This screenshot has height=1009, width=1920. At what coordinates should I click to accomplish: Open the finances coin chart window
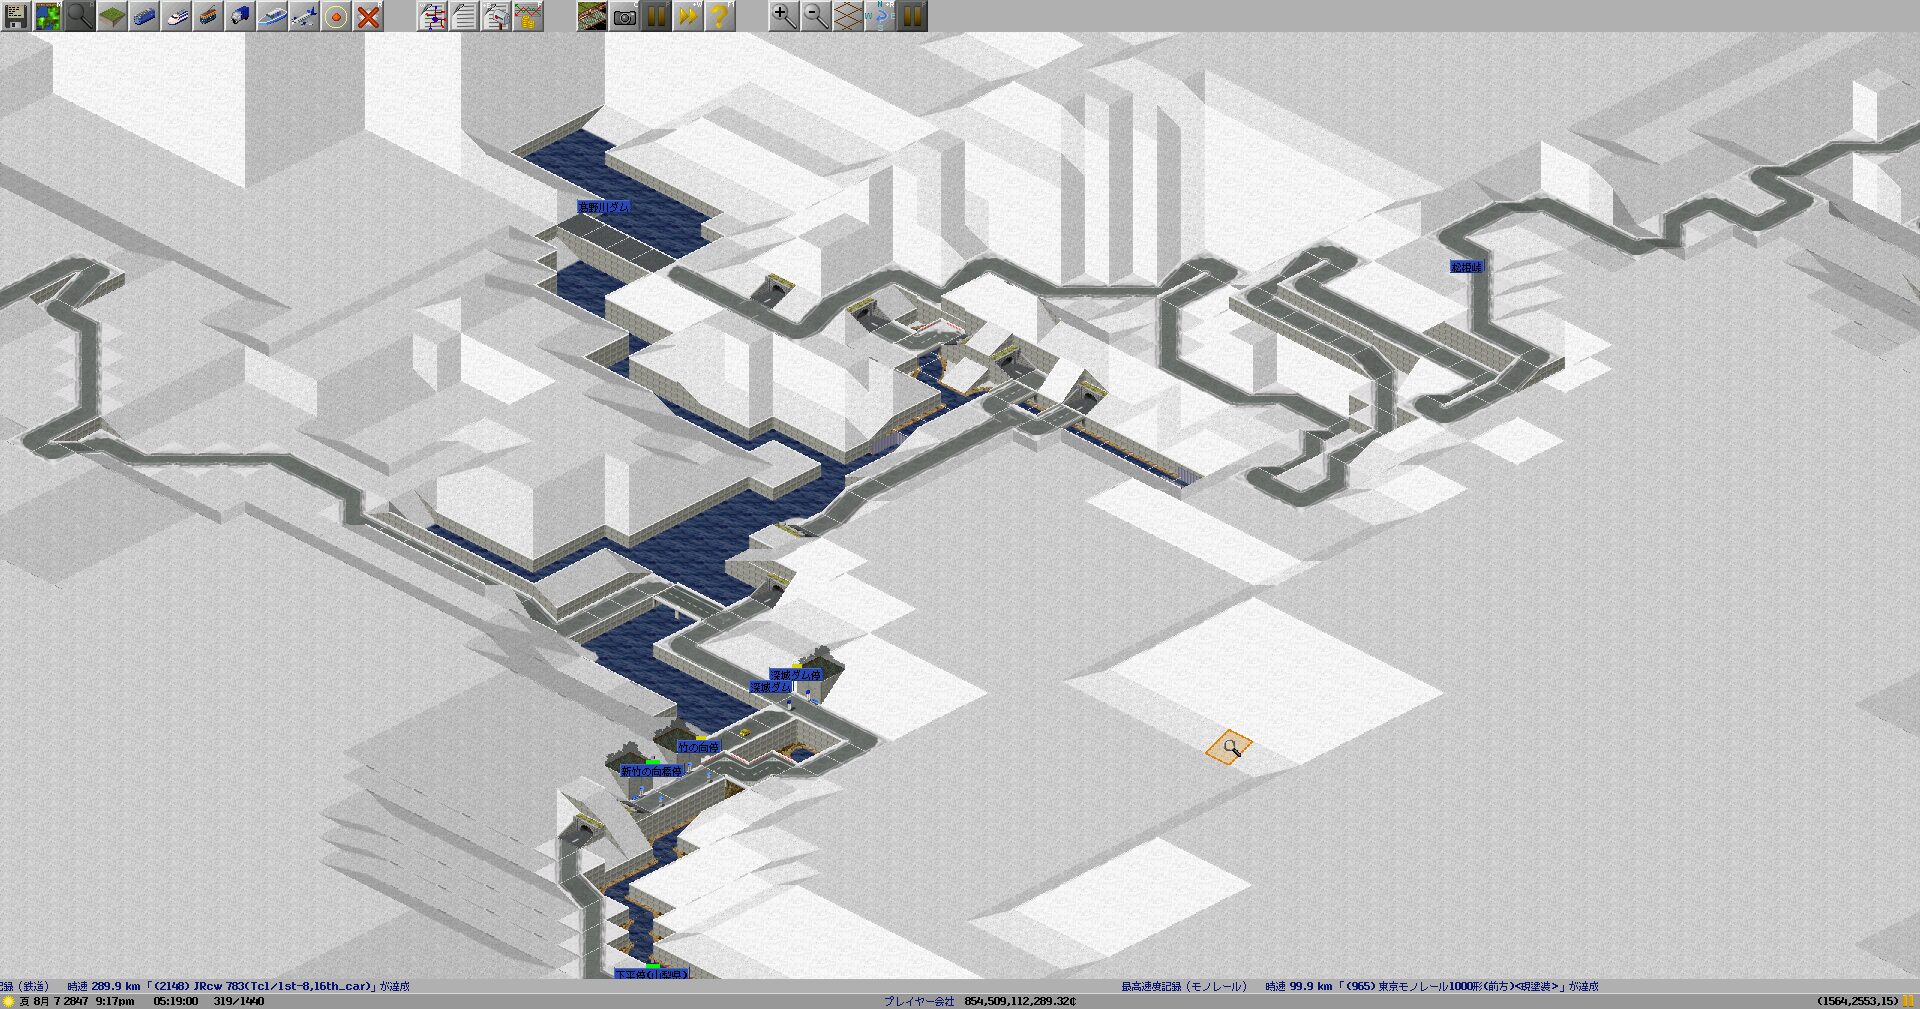click(528, 16)
